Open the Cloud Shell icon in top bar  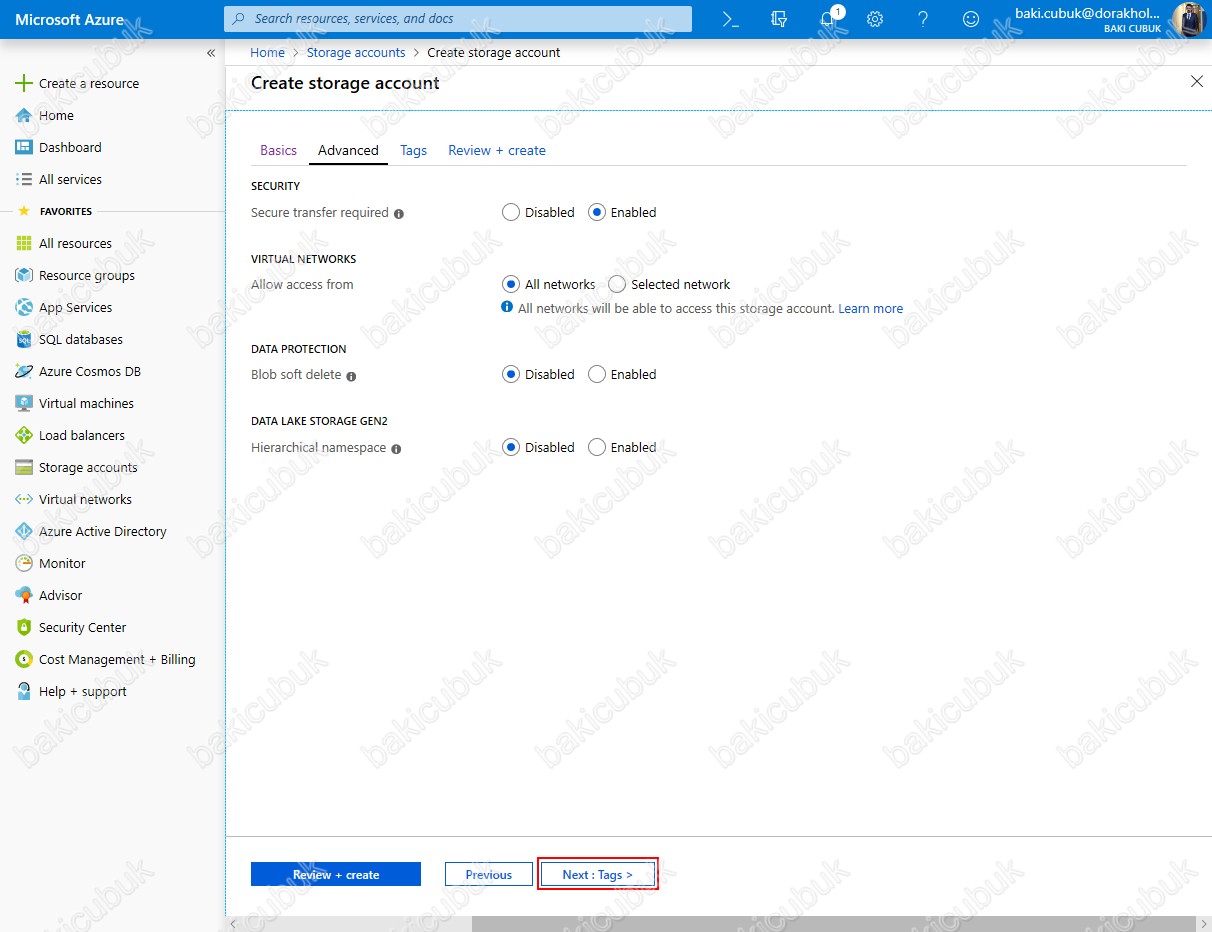pos(731,19)
